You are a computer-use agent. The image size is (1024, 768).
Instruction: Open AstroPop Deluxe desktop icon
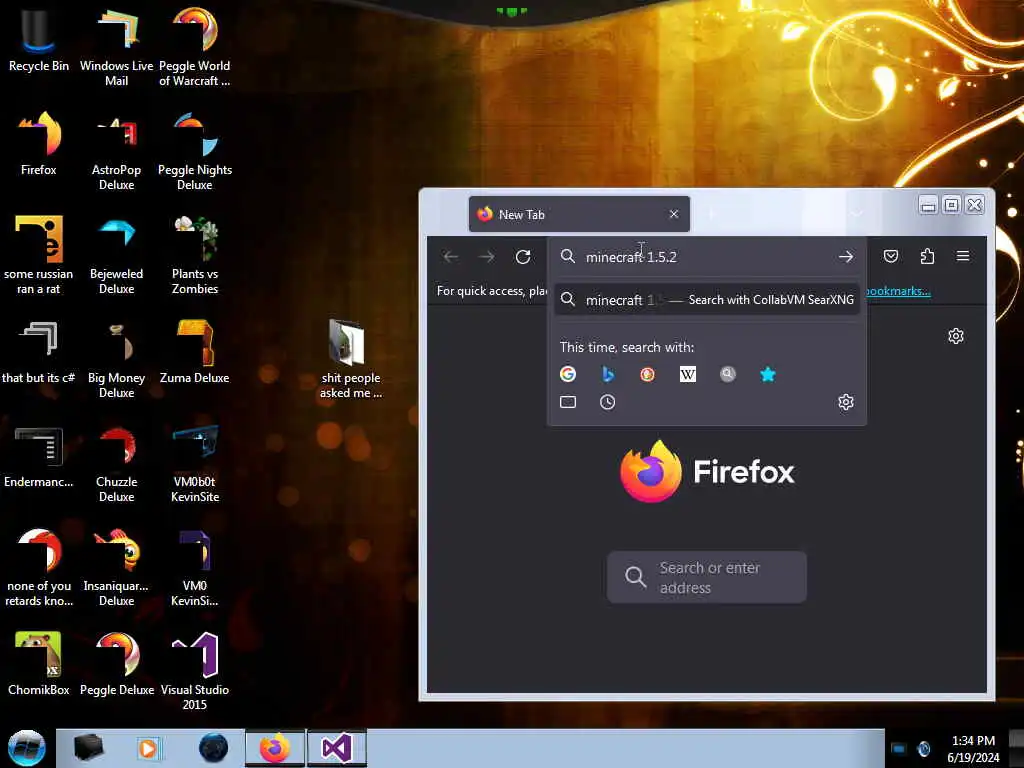116,152
